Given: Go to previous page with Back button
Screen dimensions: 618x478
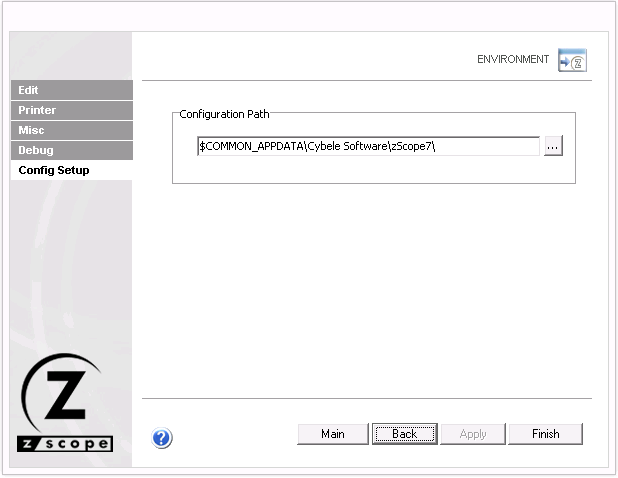Looking at the screenshot, I should point(404,434).
